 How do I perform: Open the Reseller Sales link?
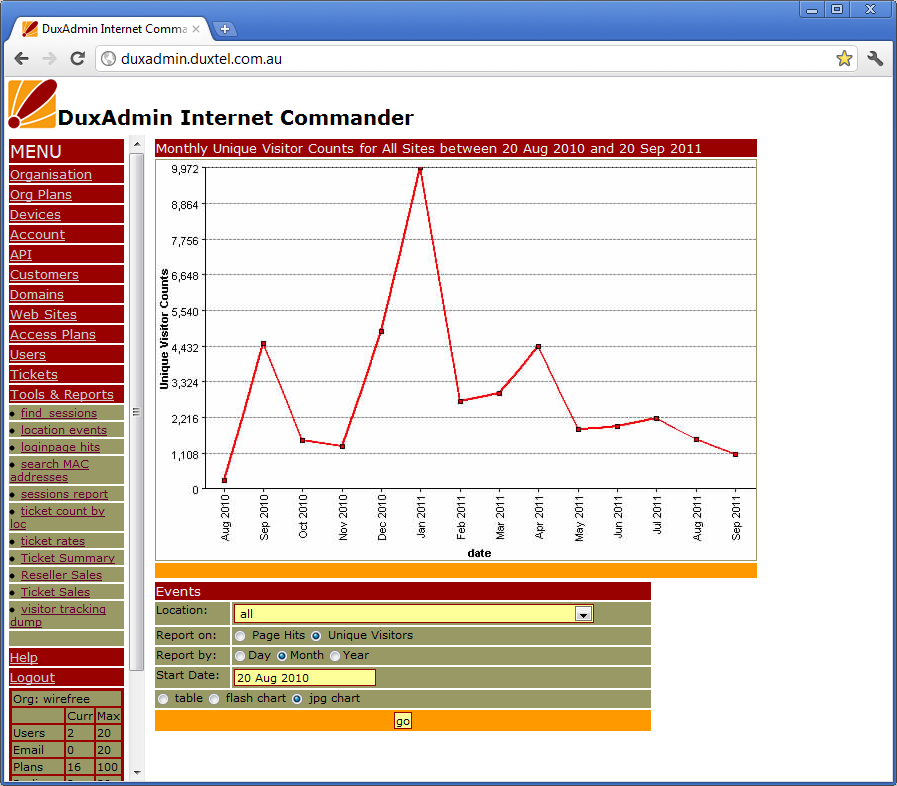coord(61,575)
